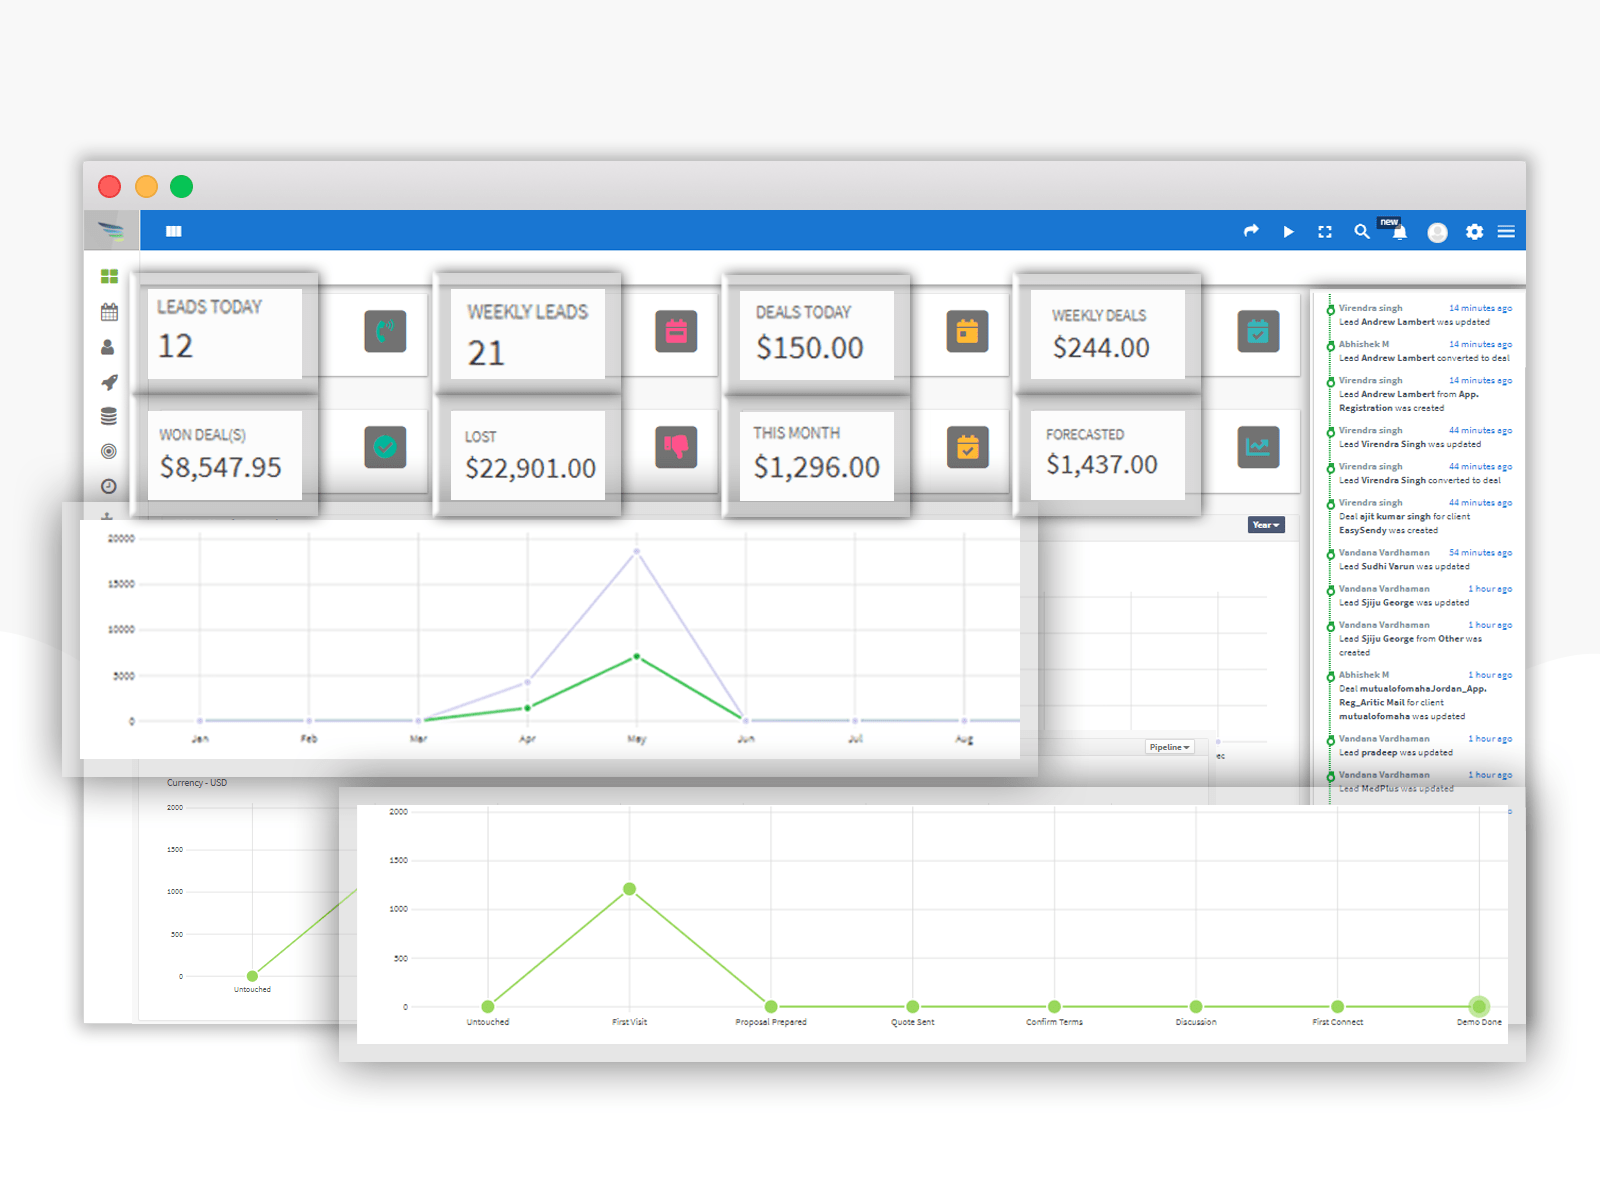Click the share arrow icon in toolbar
This screenshot has width=1600, height=1200.
coord(1251,231)
